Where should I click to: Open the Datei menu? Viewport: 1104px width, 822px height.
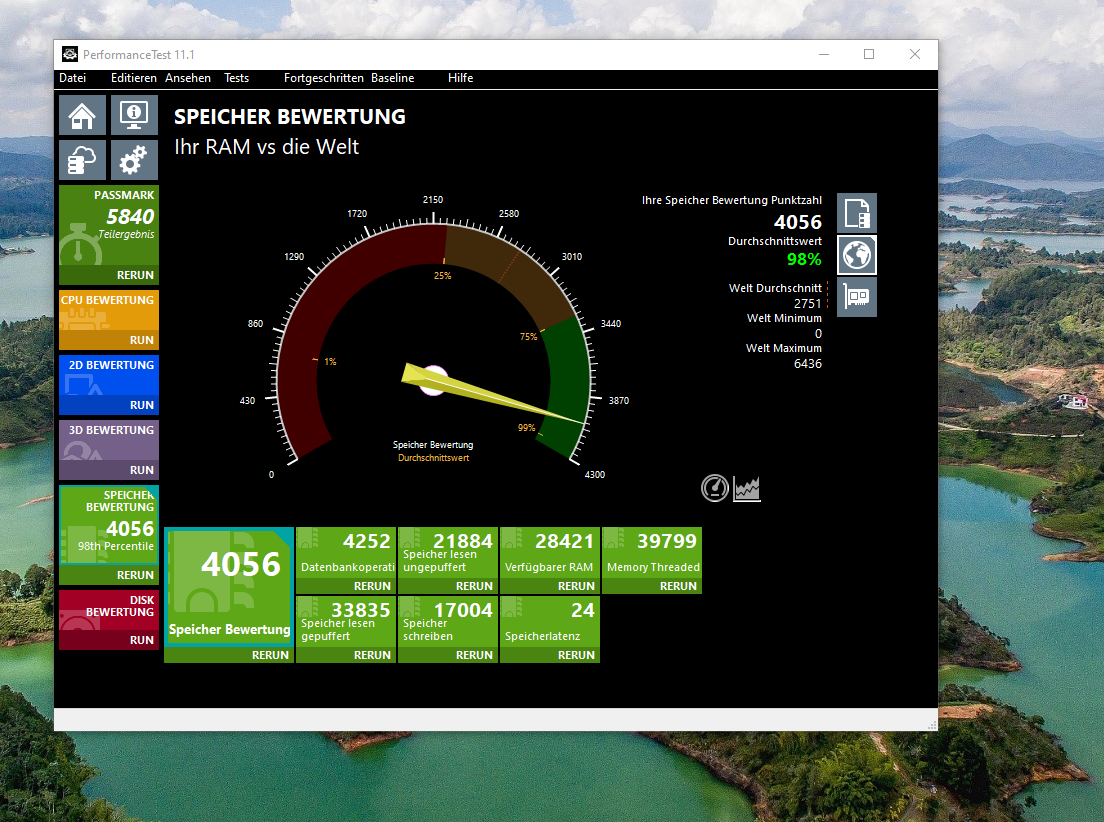point(73,78)
